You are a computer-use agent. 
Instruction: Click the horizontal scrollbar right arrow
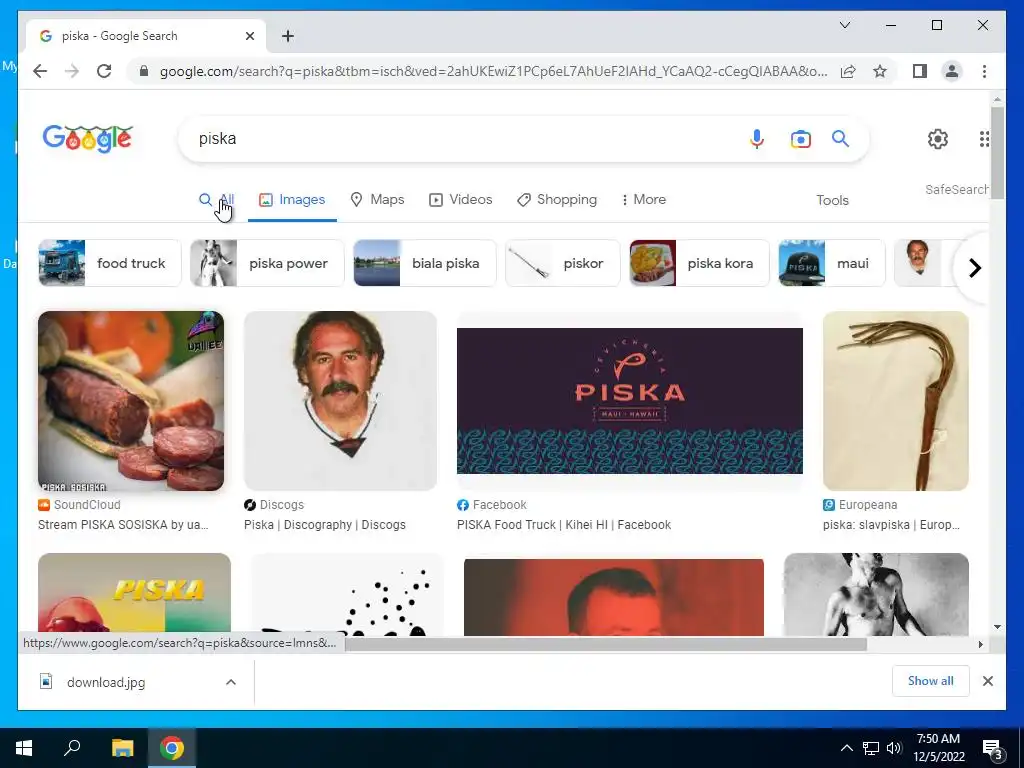980,645
